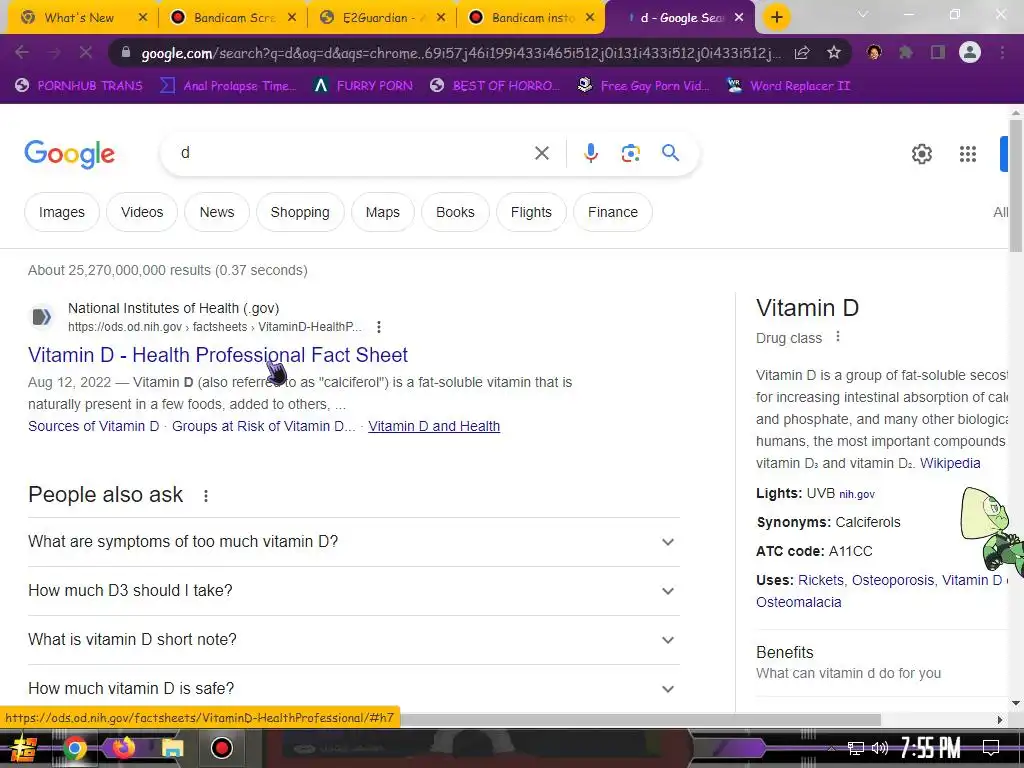
Task: Open the Start menu
Action: (24, 748)
